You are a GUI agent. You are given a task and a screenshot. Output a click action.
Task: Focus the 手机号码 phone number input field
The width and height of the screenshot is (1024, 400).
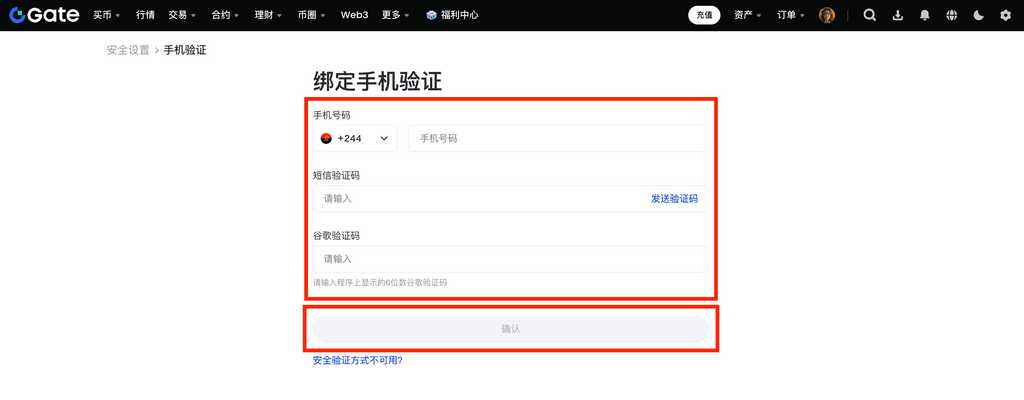pos(558,138)
